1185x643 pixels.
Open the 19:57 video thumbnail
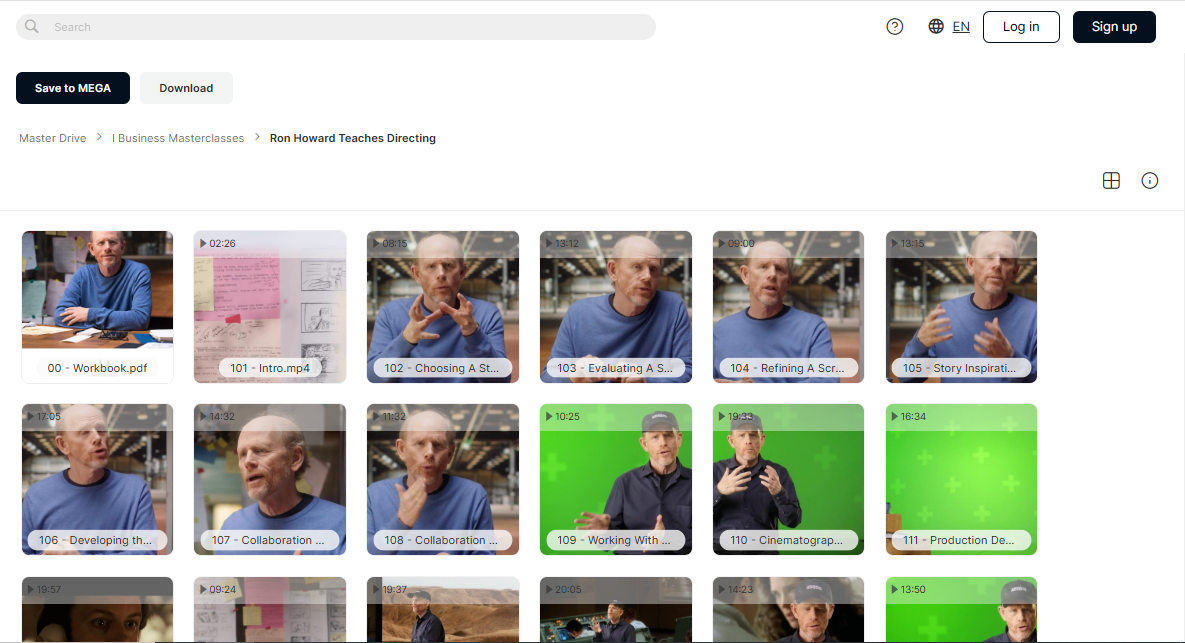tap(97, 610)
